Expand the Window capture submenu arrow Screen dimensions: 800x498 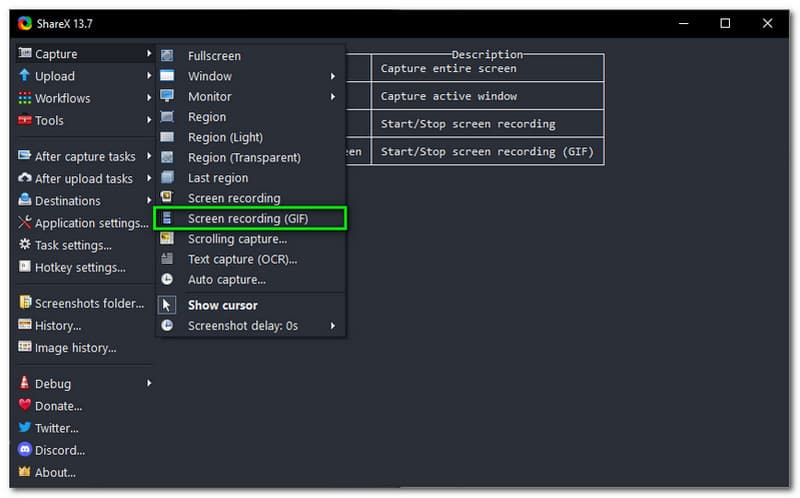click(332, 76)
